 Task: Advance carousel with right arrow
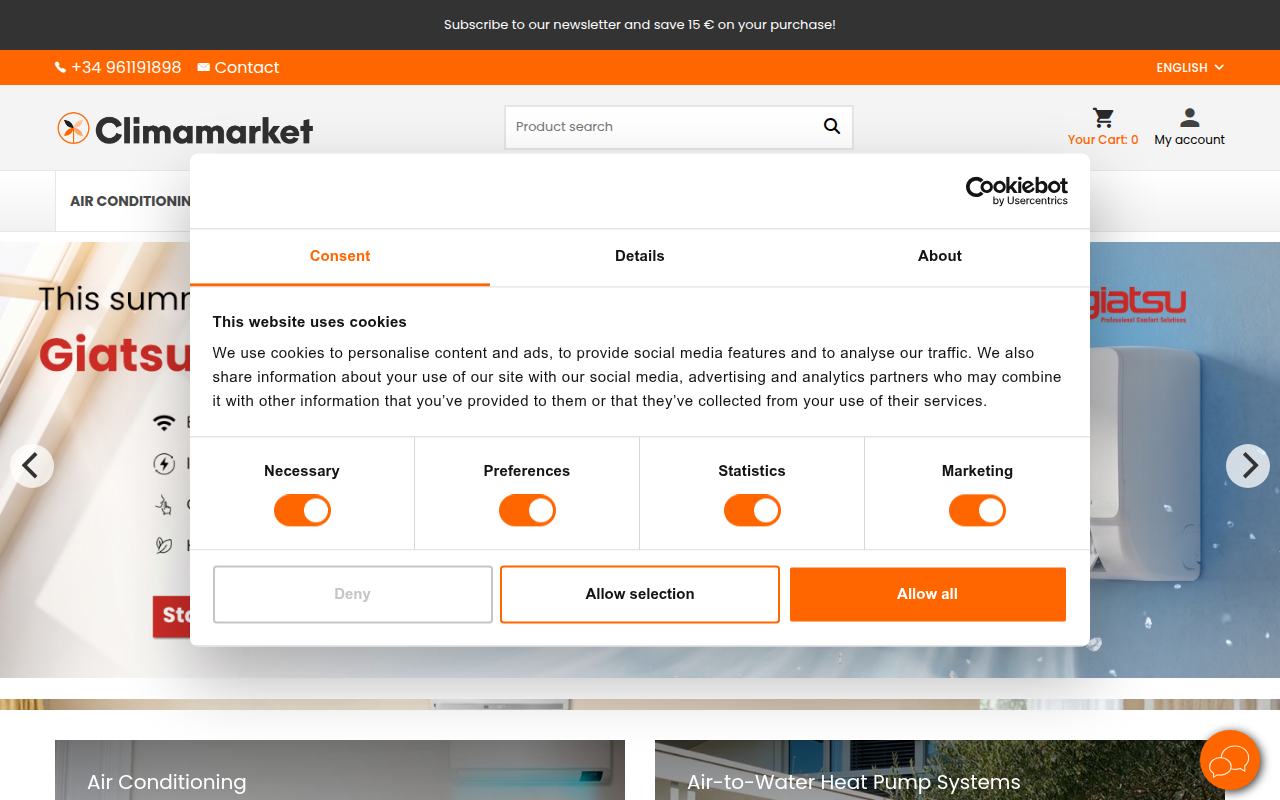pos(1248,465)
